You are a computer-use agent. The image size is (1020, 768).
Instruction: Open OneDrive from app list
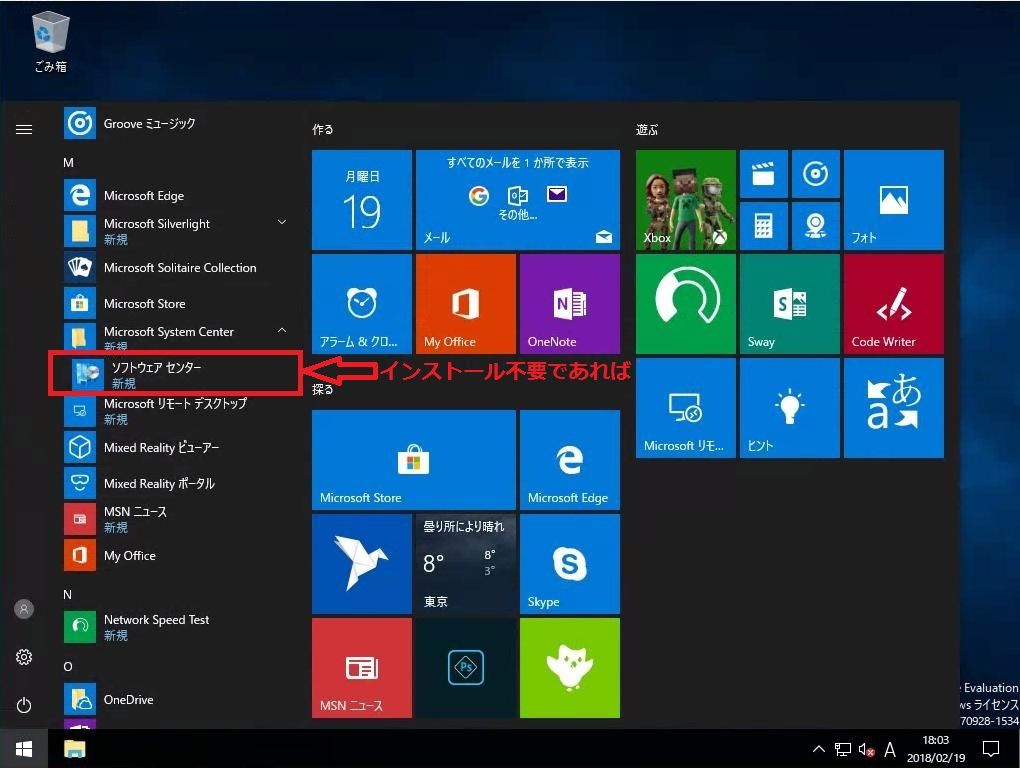(x=176, y=700)
